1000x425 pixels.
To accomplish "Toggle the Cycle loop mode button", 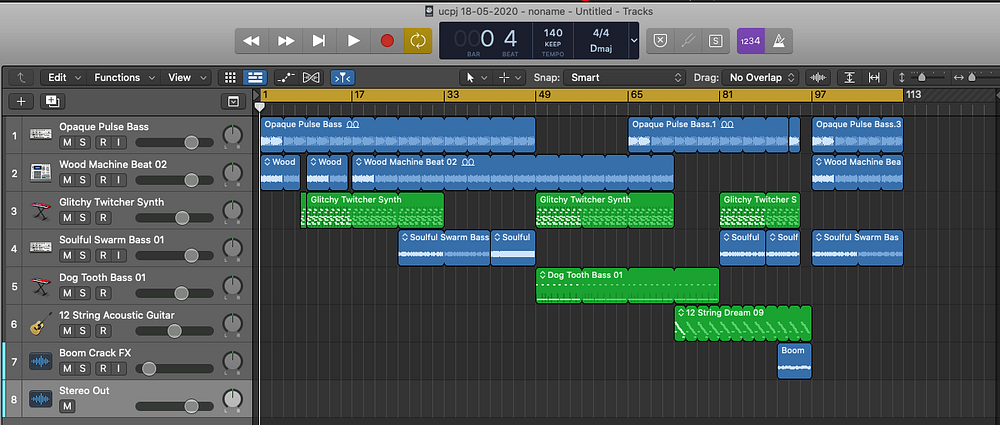I will coord(416,41).
